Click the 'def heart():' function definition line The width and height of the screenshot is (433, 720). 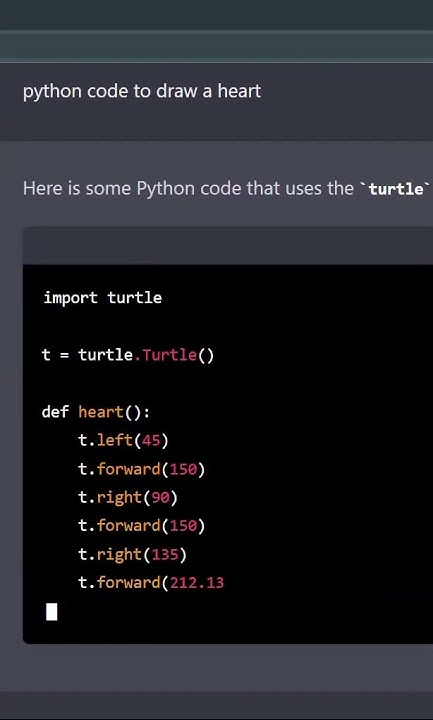[96, 412]
